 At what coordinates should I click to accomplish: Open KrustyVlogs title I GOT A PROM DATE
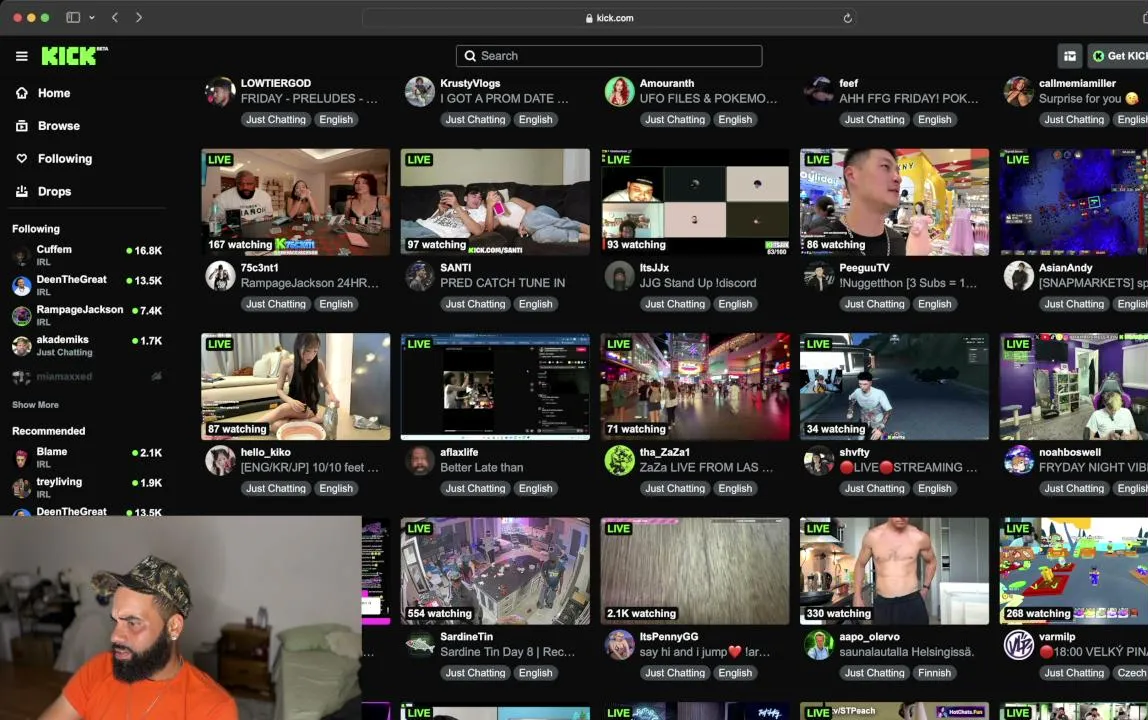pos(504,99)
